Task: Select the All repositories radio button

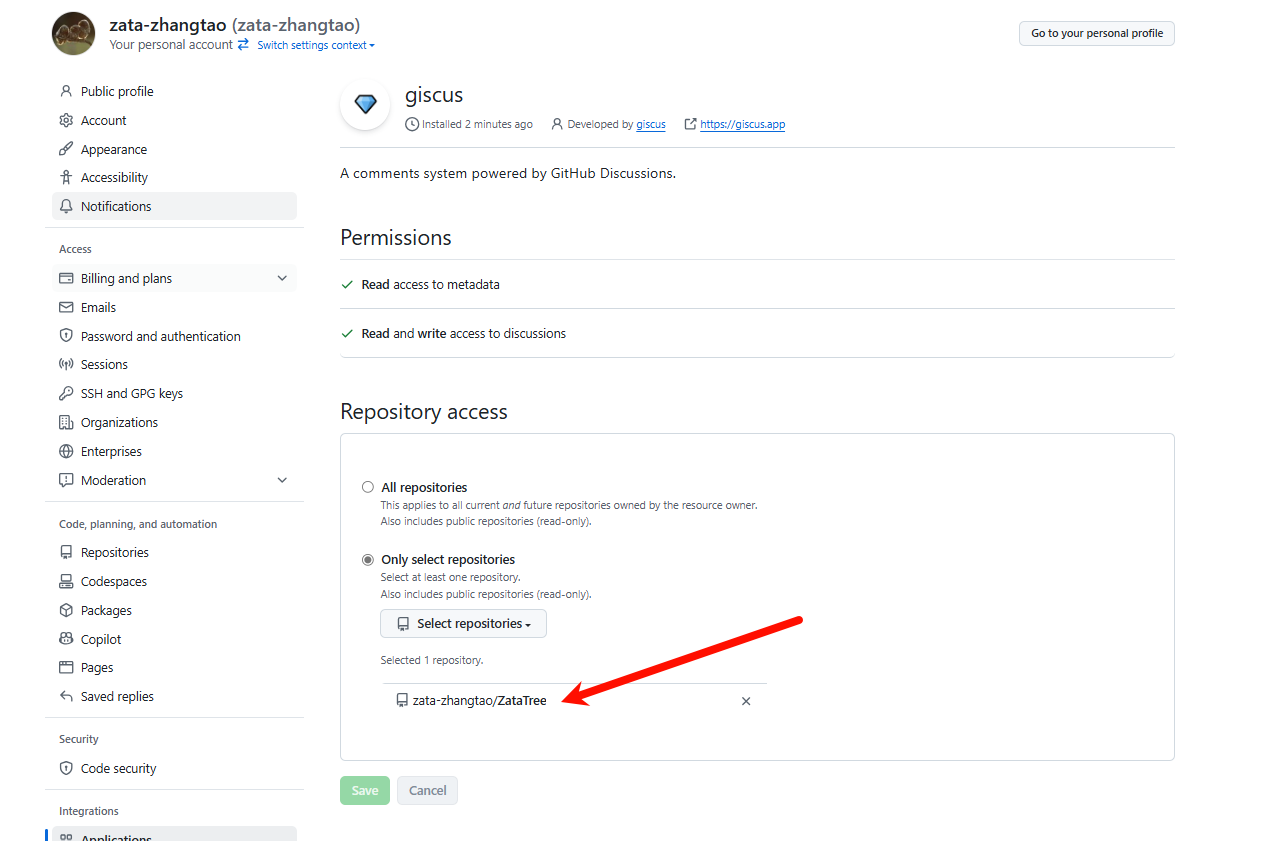Action: 368,487
